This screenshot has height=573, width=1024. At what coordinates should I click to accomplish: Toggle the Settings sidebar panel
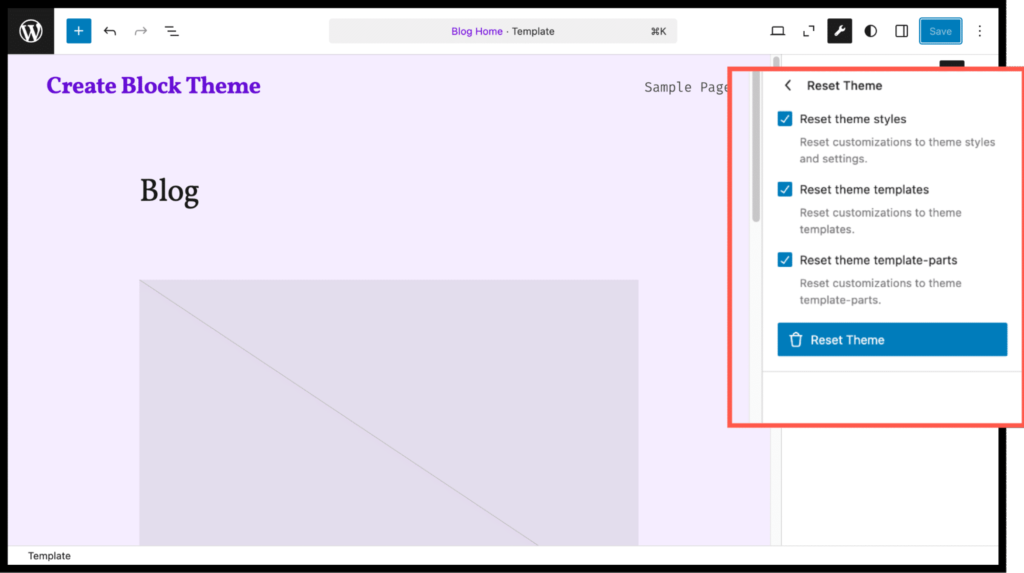(x=901, y=31)
